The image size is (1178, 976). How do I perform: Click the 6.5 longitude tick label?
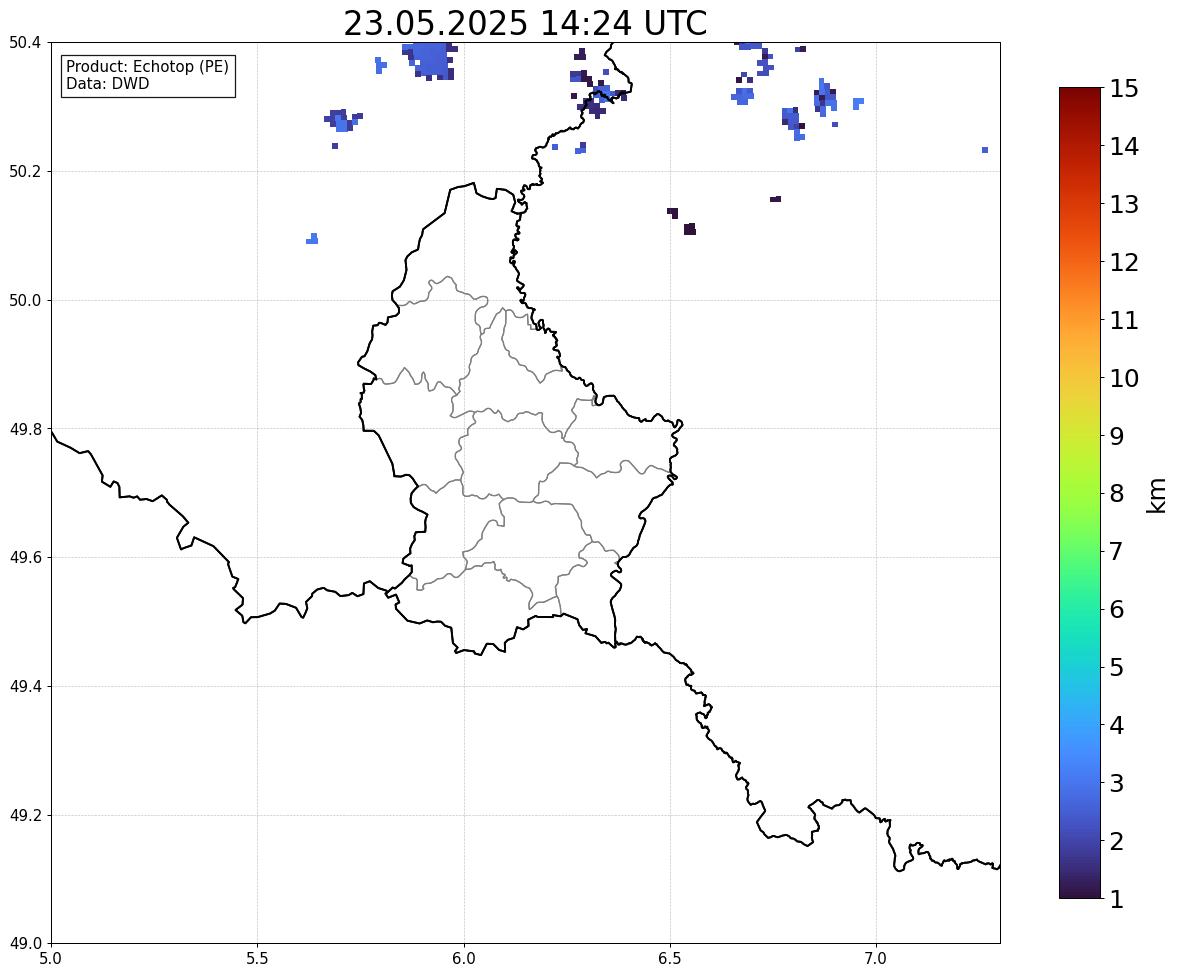coord(670,959)
